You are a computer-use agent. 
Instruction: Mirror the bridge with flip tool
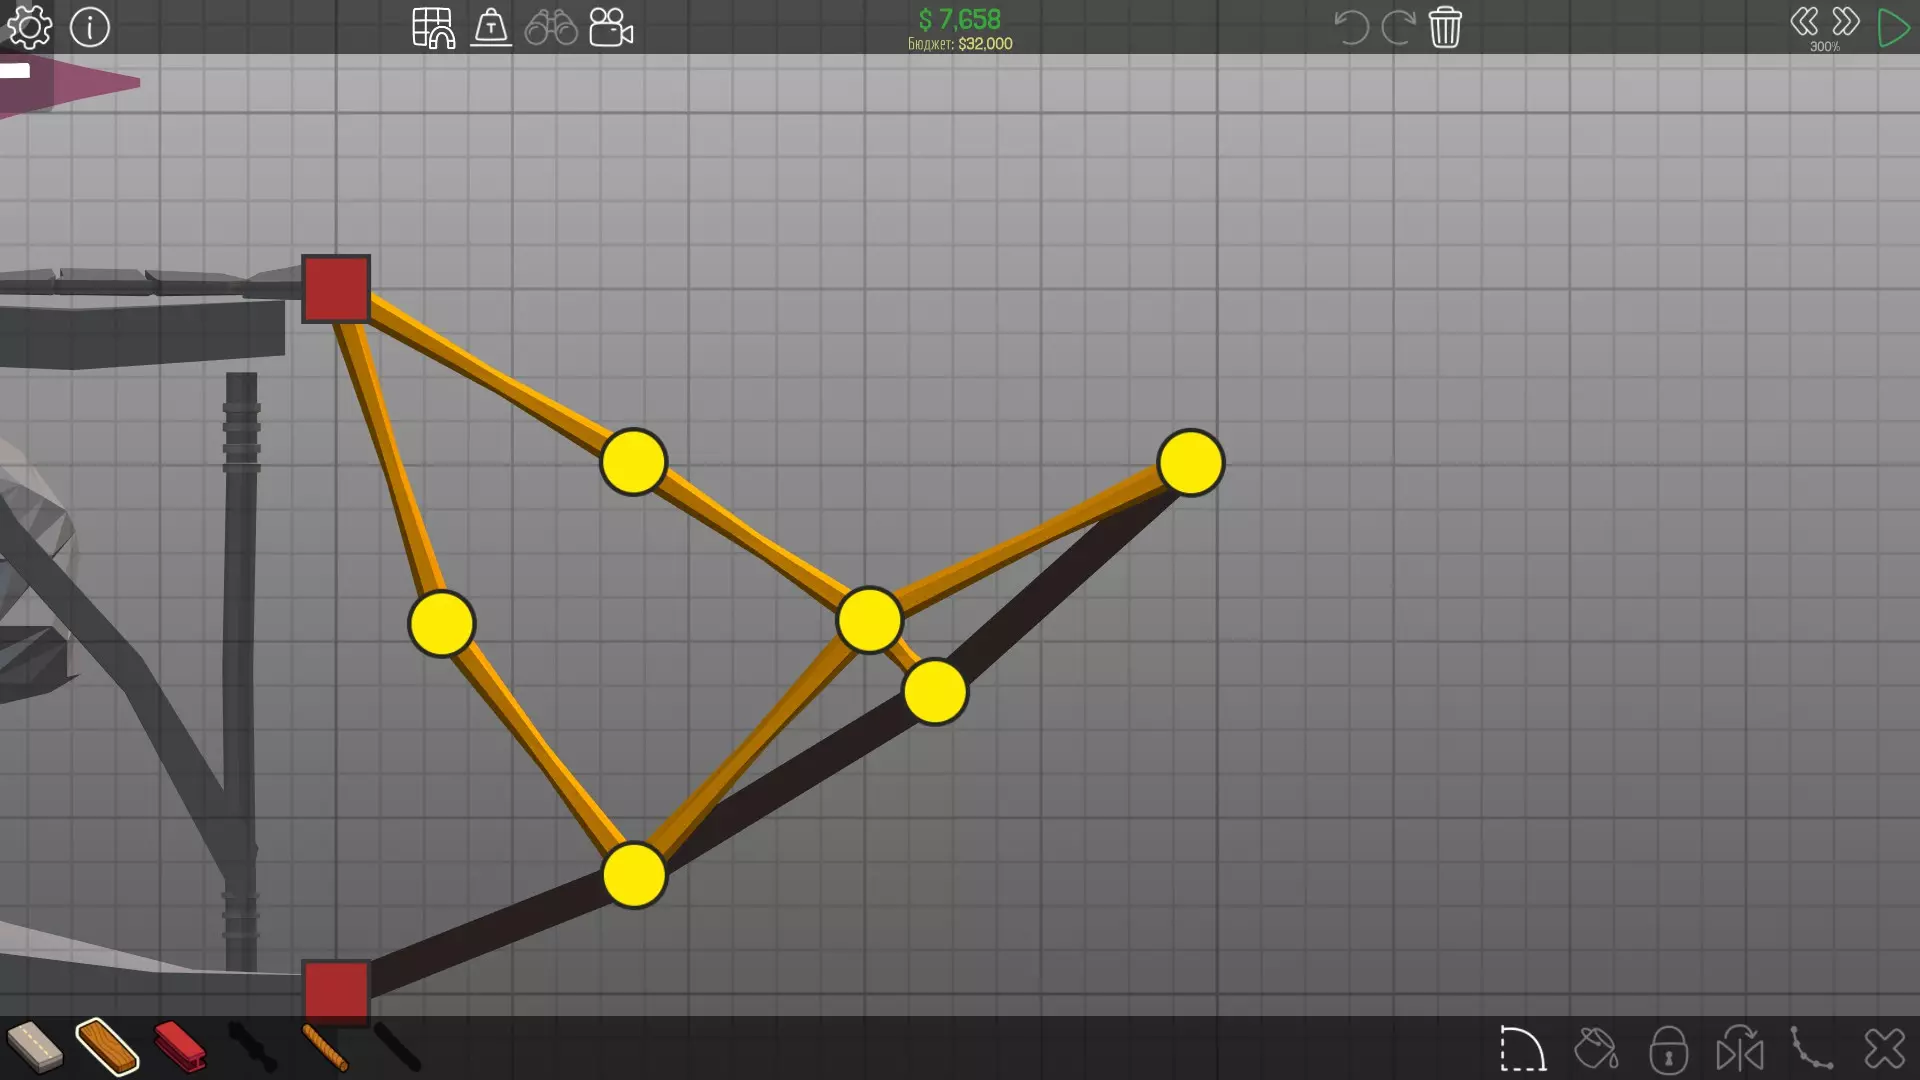tap(1740, 1049)
